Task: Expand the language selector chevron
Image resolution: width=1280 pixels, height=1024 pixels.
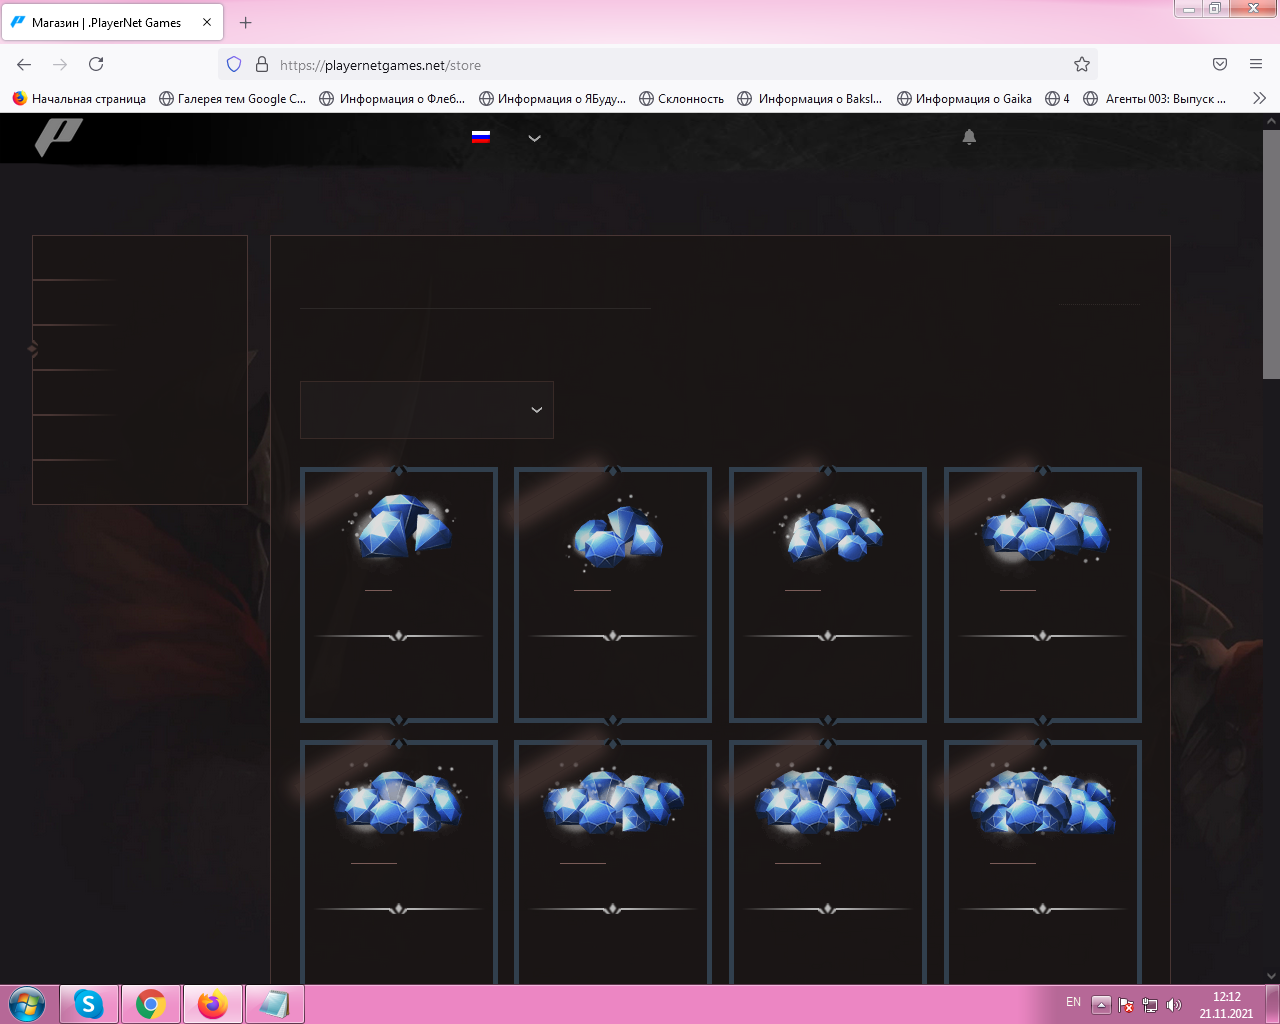Action: tap(534, 138)
